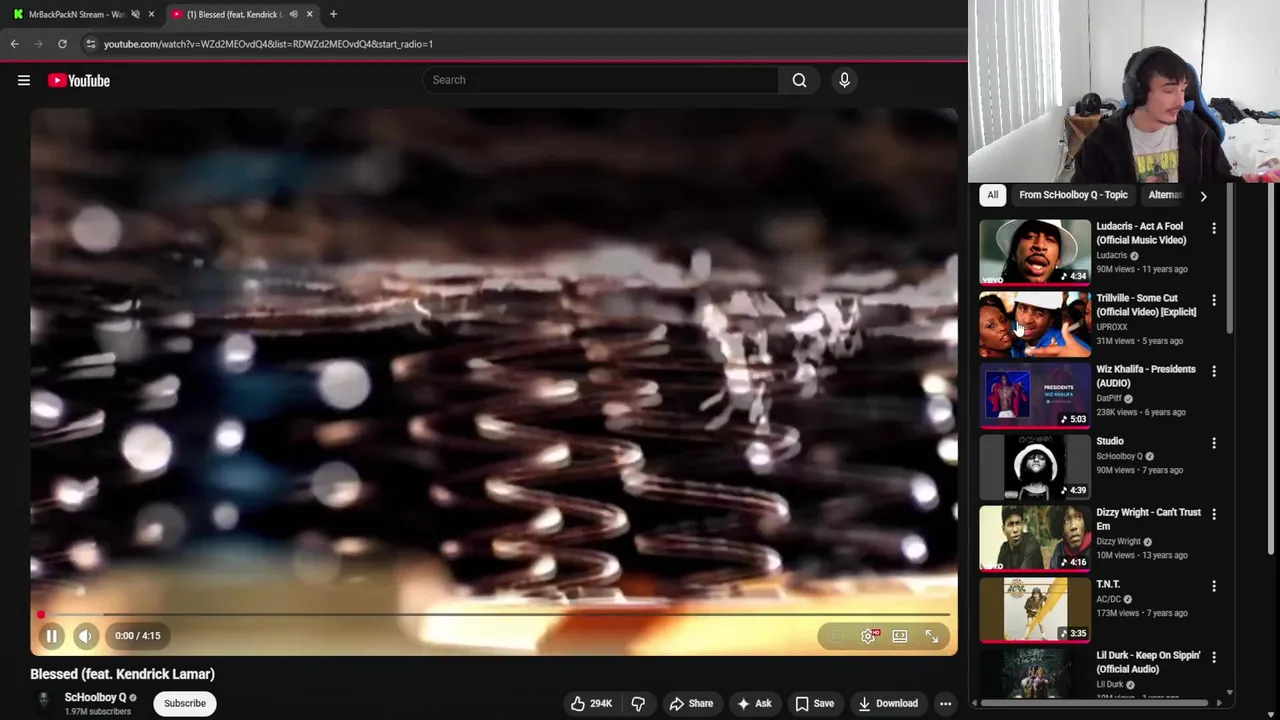Open Dizzy Wright - Can't Trust Em title
Screen dimensions: 1280x720
pyautogui.click(x=1149, y=519)
